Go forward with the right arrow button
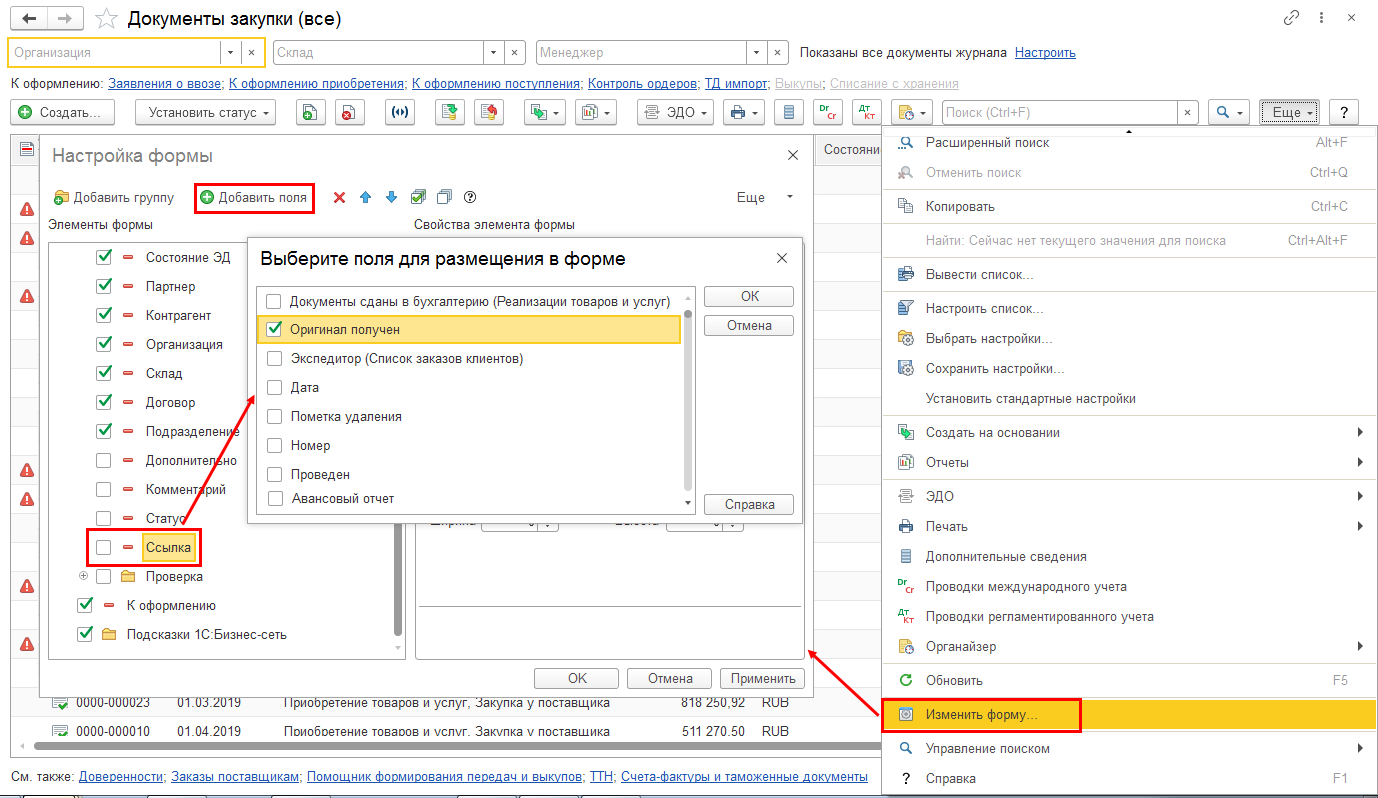This screenshot has width=1378, height=798. [65, 19]
